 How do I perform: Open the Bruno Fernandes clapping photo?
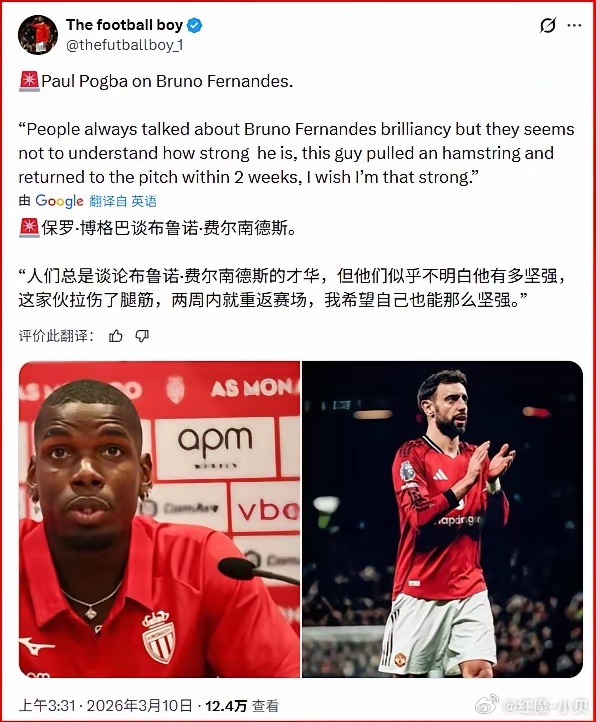443,519
